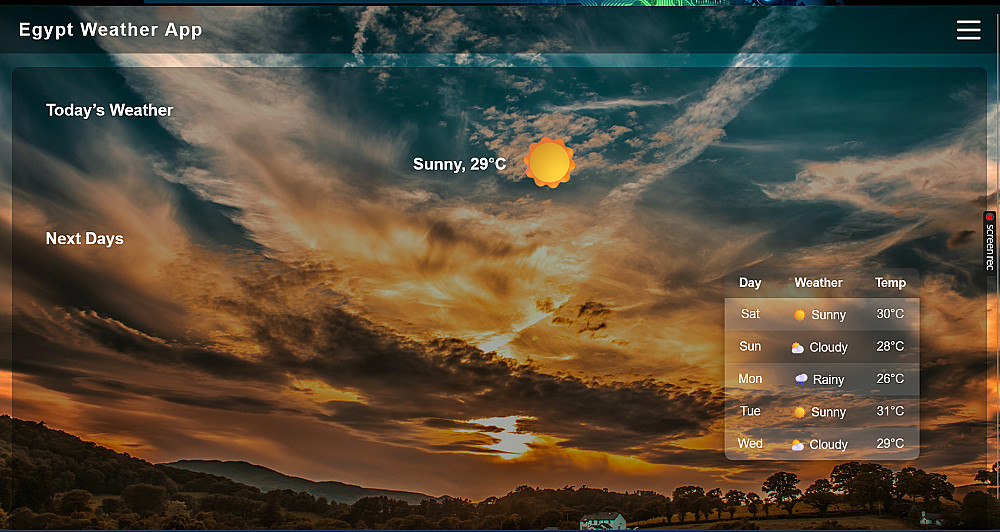Screen dimensions: 1000x532
Task: Select the Tue day cell
Action: [x=750, y=411]
